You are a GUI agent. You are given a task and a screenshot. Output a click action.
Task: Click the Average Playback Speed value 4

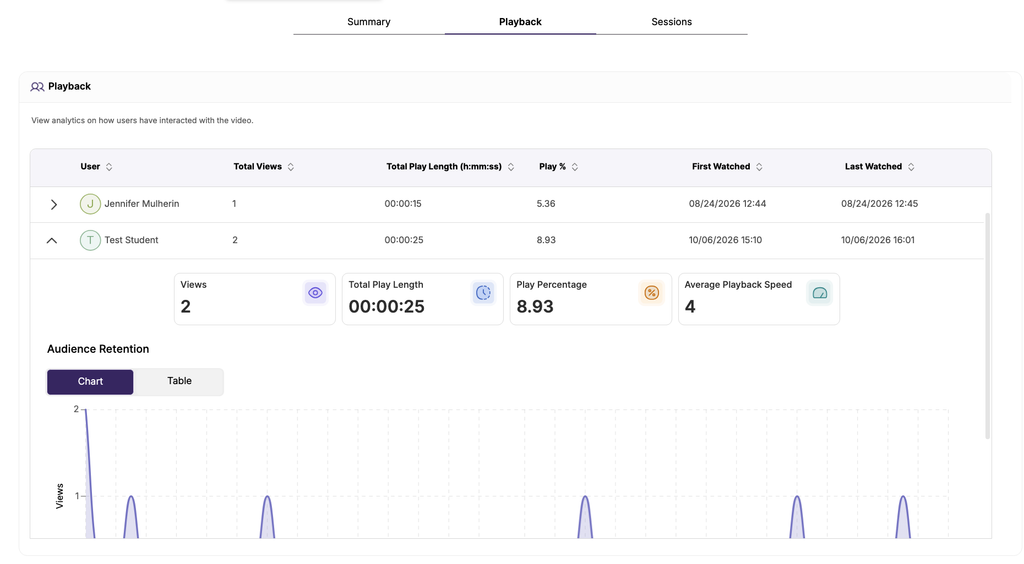690,307
